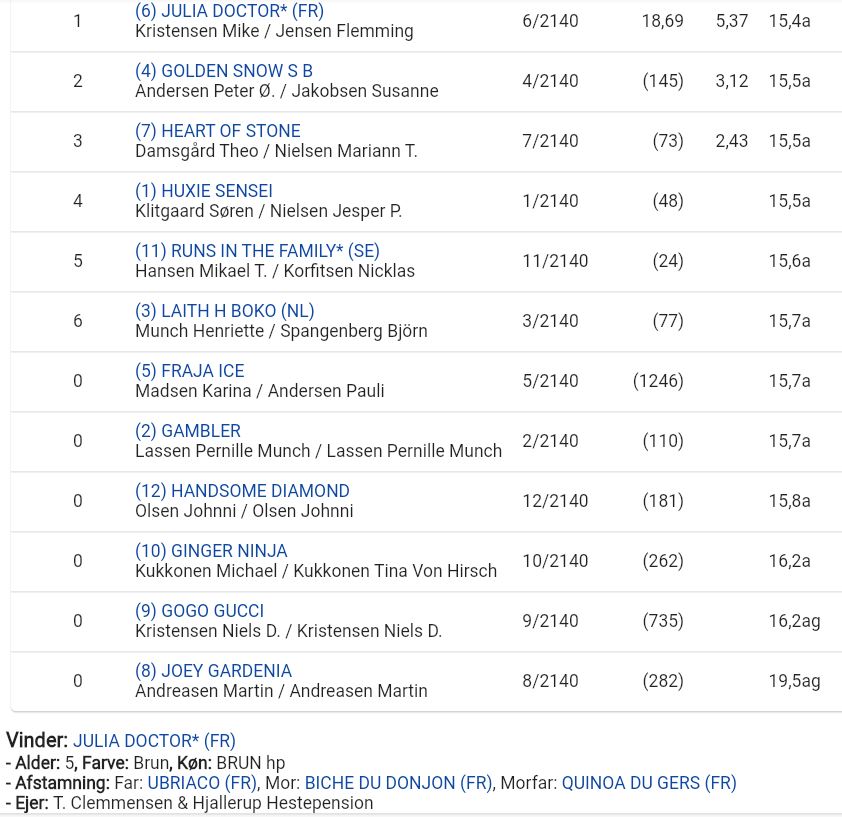Viewport: 842px width, 817px height.
Task: Click the 18,69 odds value in row 1
Action: tap(663, 21)
